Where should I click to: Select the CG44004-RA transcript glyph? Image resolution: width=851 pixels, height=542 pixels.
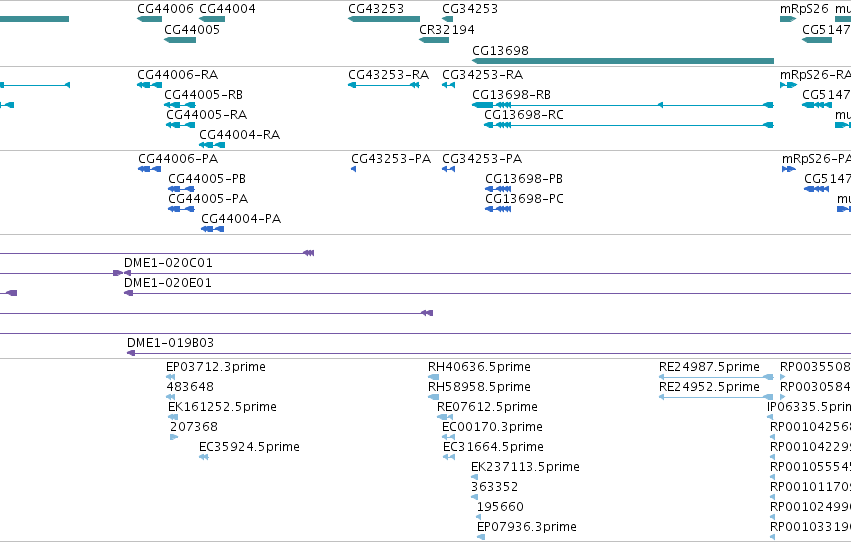[212, 145]
